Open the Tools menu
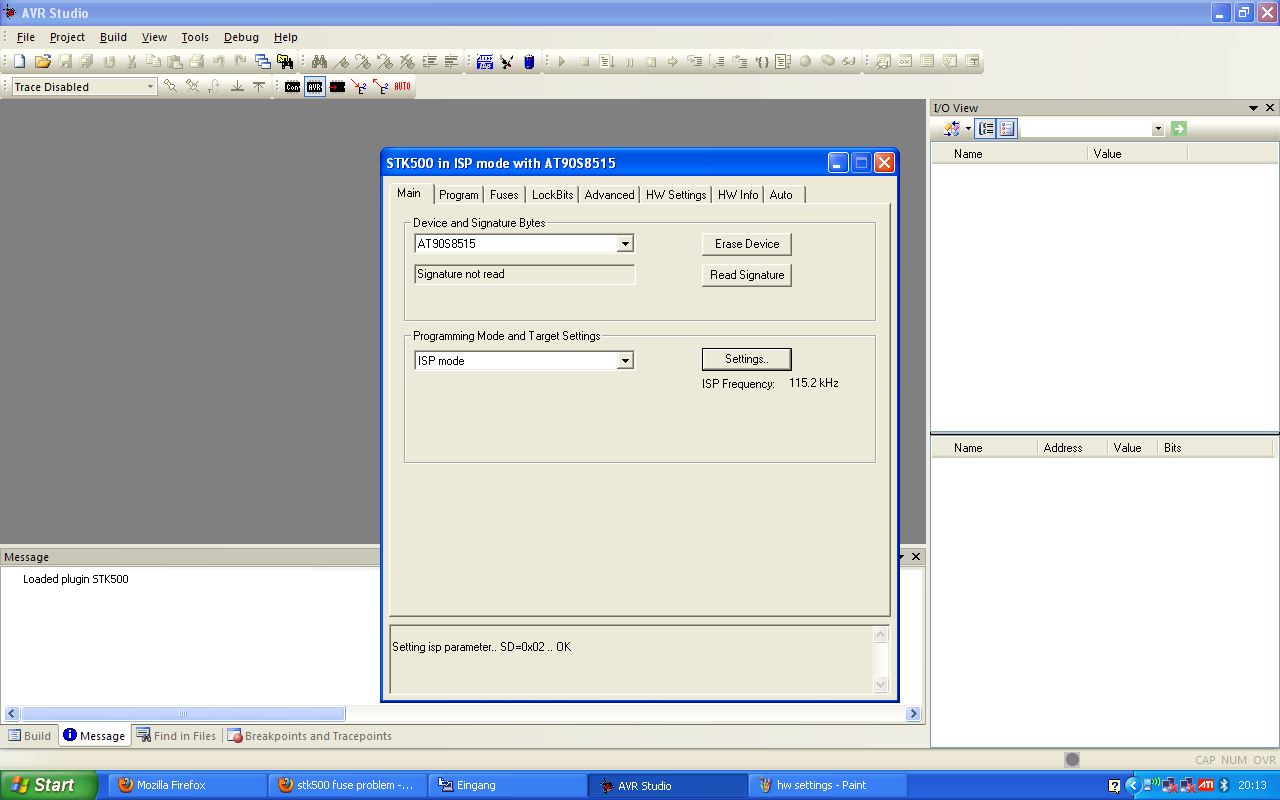The height and width of the screenshot is (800, 1280). (x=195, y=37)
